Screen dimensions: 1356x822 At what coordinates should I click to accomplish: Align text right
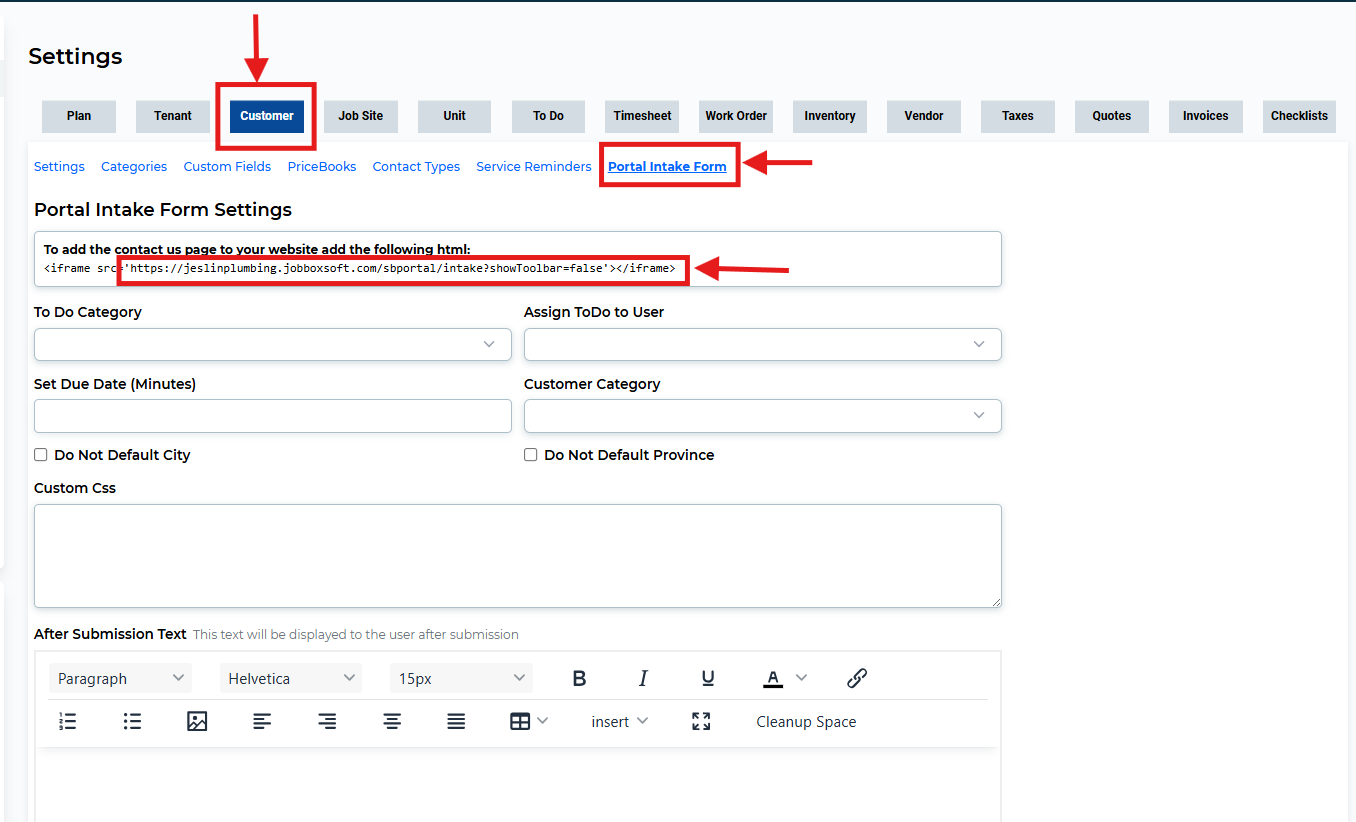(327, 721)
